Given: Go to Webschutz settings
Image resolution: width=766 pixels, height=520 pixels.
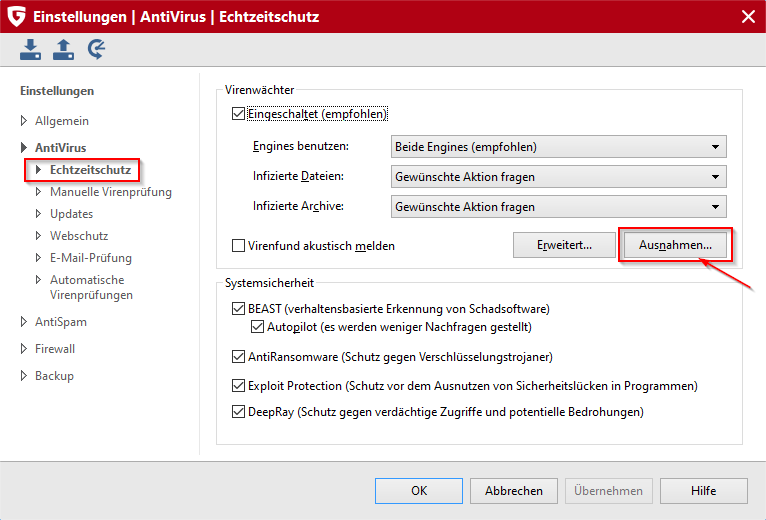Looking at the screenshot, I should 79,236.
